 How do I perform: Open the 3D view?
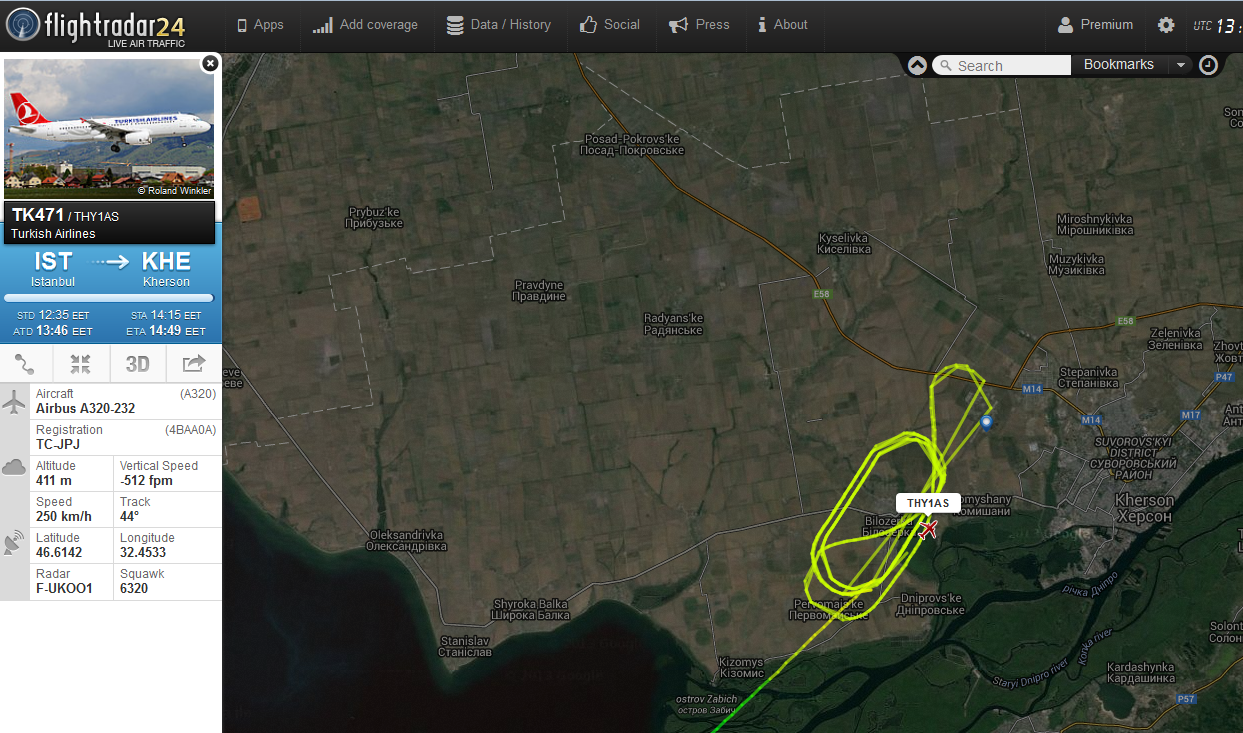pos(137,363)
